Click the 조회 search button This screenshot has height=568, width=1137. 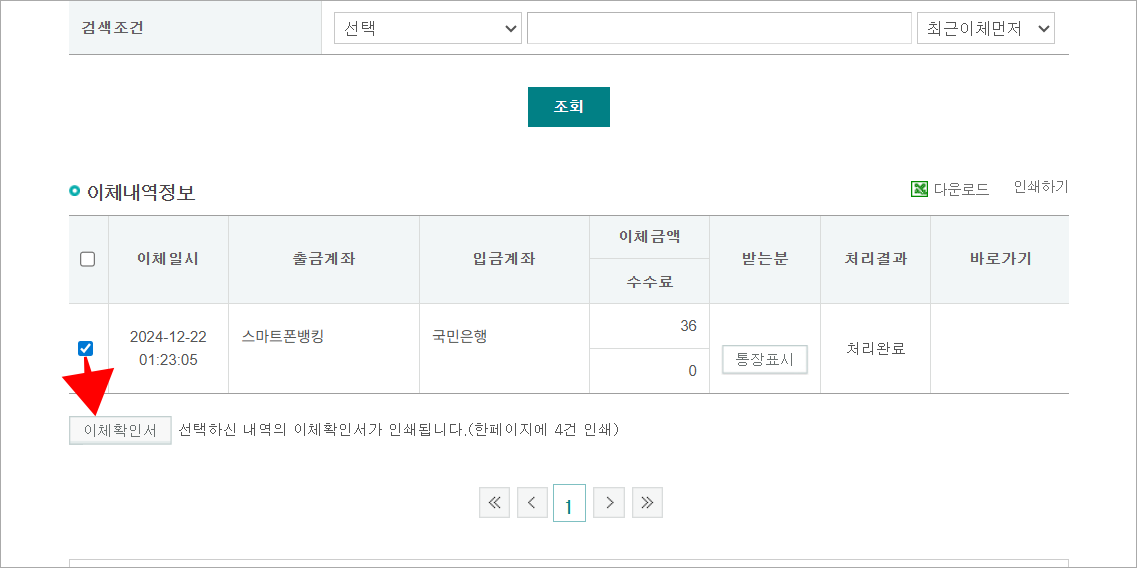coord(568,107)
